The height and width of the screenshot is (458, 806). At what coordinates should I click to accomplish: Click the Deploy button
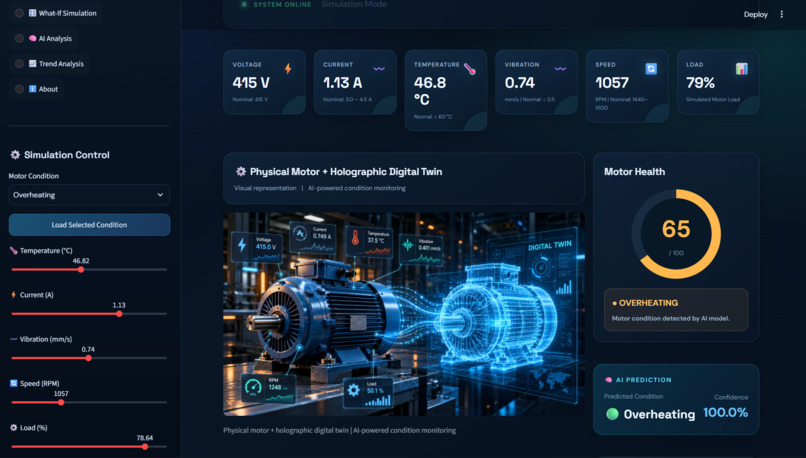[x=756, y=14]
